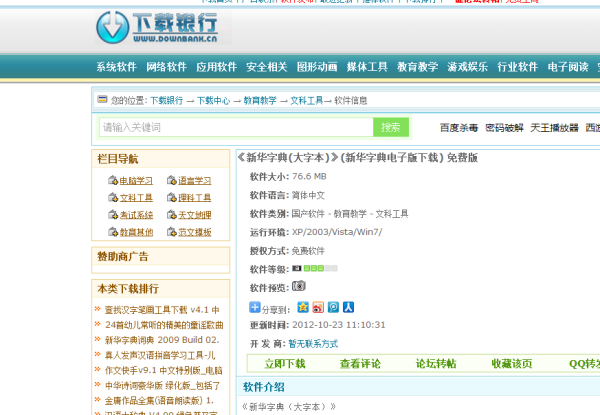Image resolution: width=600 pixels, height=415 pixels.
Task: Click the breadcrumb location icon
Action: coord(102,99)
